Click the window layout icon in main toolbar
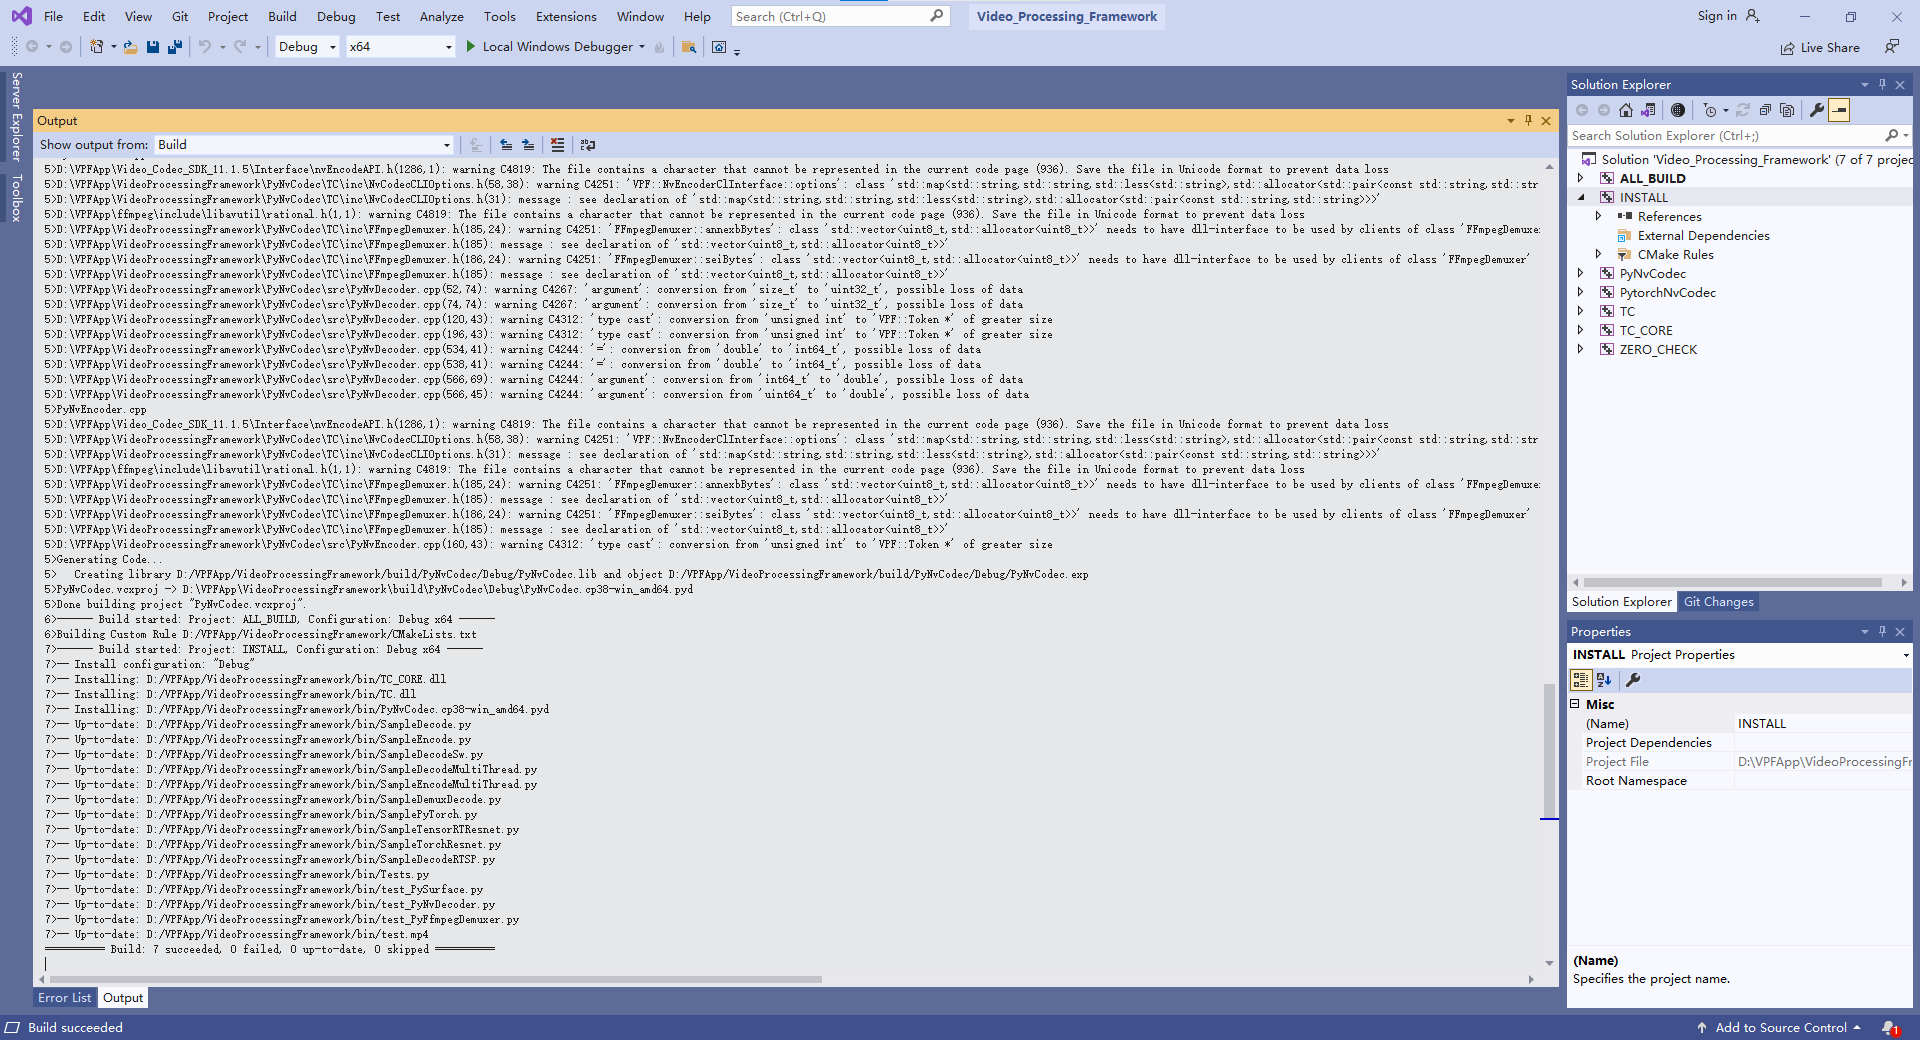Viewport: 1920px width, 1040px height. point(719,47)
